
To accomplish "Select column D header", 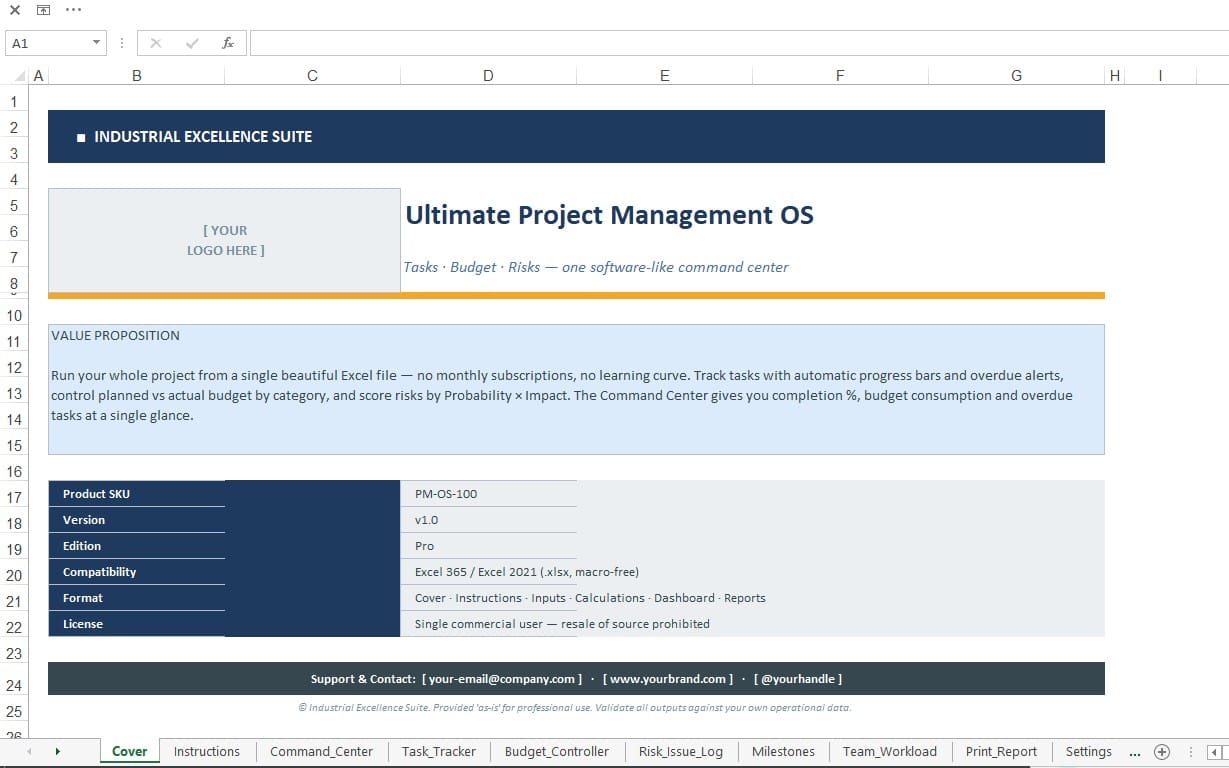I will 488,76.
